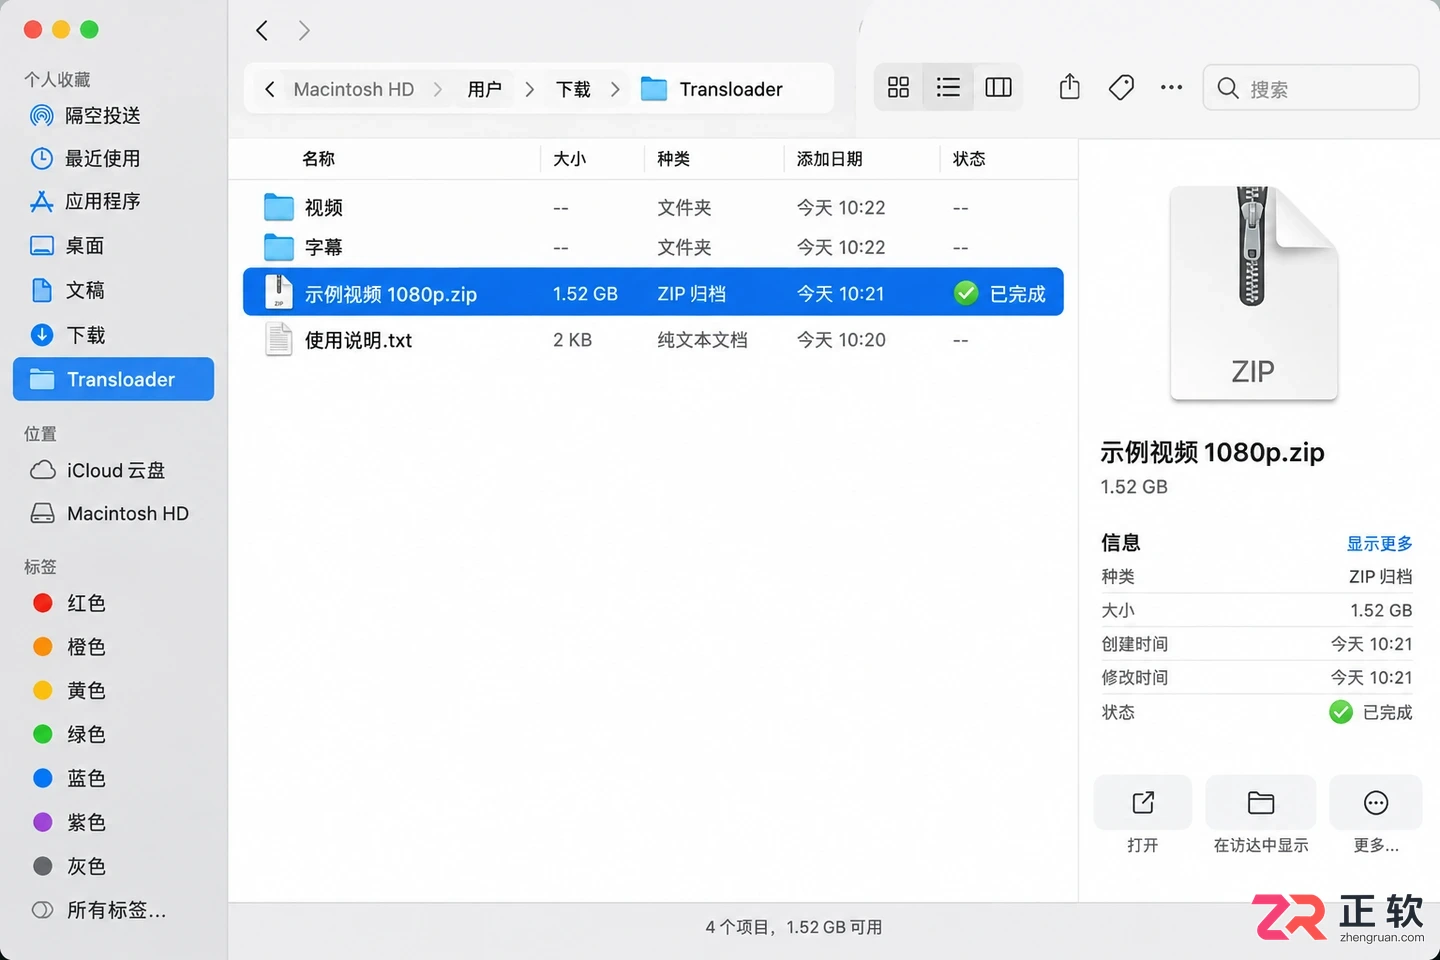
Task: Go back with the toolbar back arrow
Action: pyautogui.click(x=262, y=31)
